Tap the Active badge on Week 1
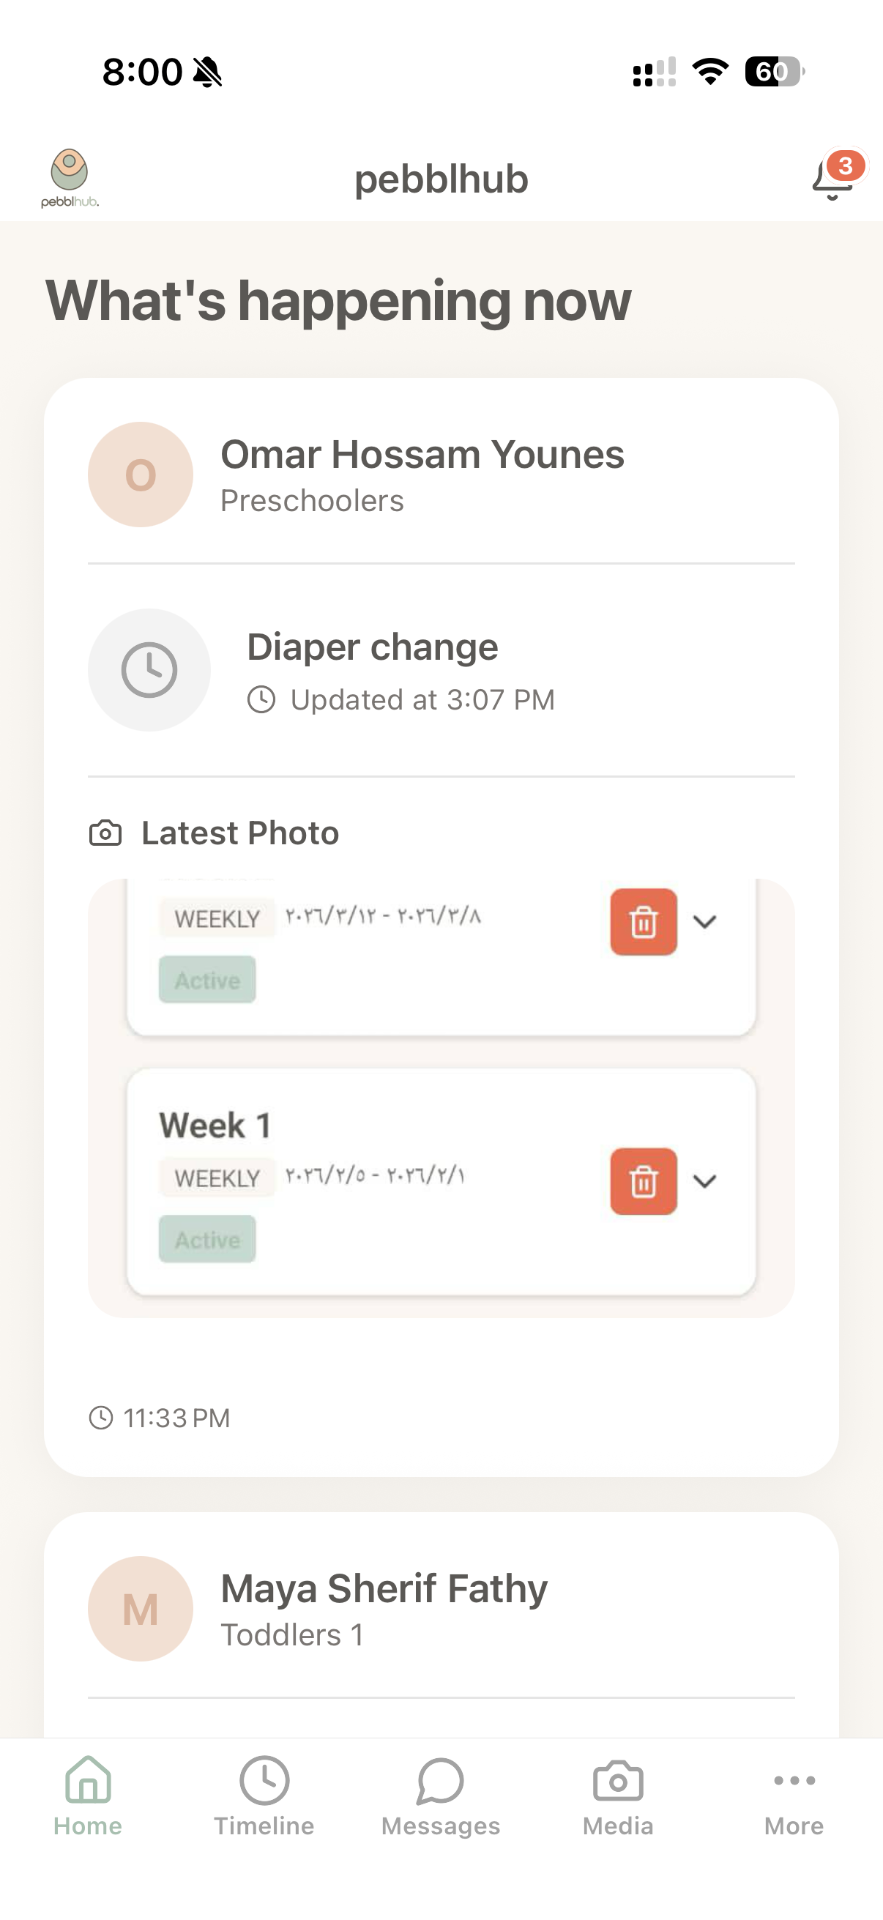This screenshot has height=1920, width=883. pos(207,1240)
